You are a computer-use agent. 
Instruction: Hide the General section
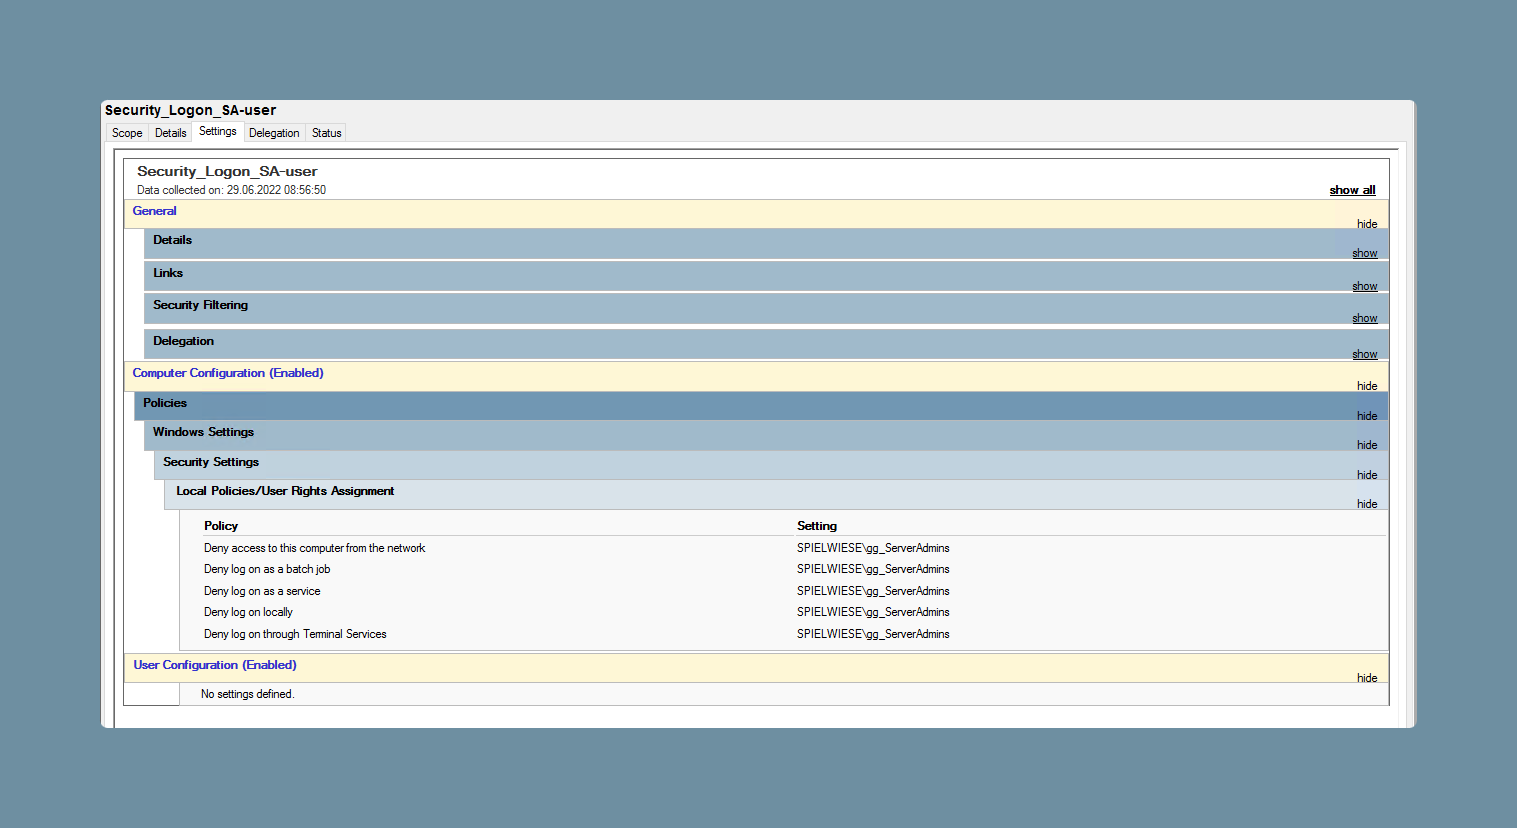pos(1367,224)
